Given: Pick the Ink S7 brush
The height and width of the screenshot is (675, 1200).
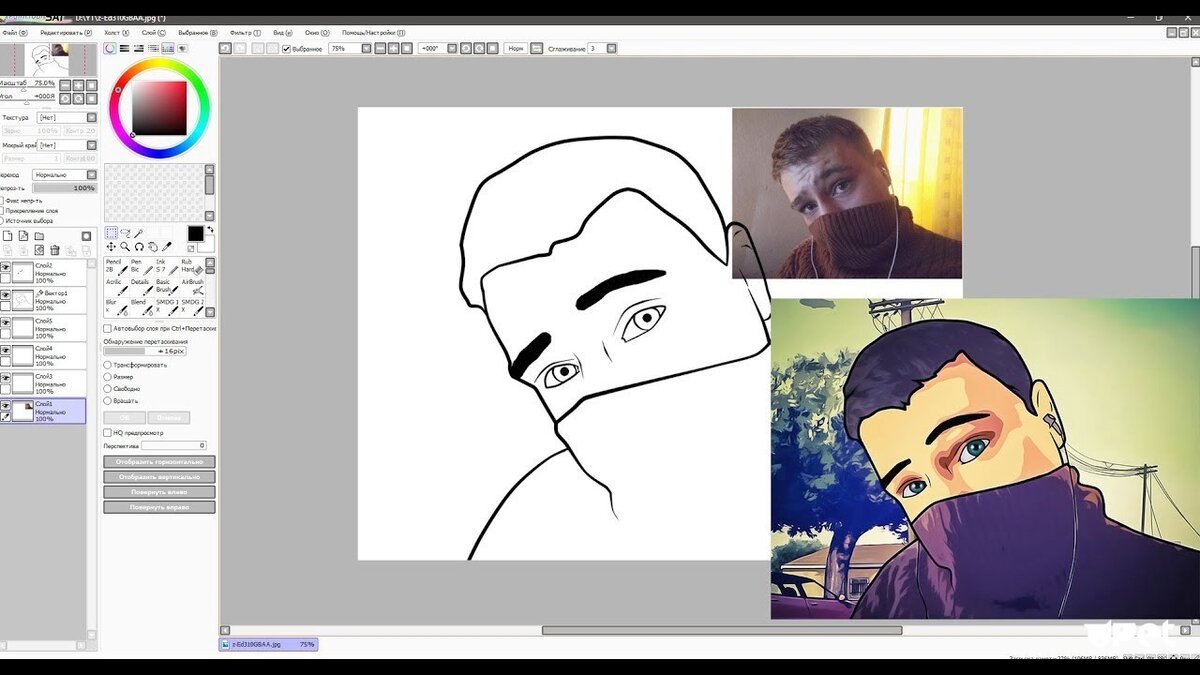Looking at the screenshot, I should click(170, 268).
